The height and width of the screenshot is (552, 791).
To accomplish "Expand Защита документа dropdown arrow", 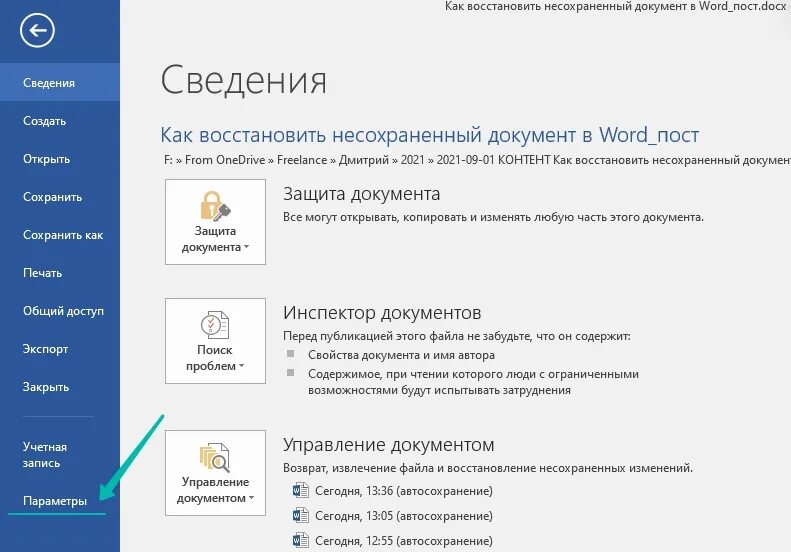I will pyautogui.click(x=247, y=247).
